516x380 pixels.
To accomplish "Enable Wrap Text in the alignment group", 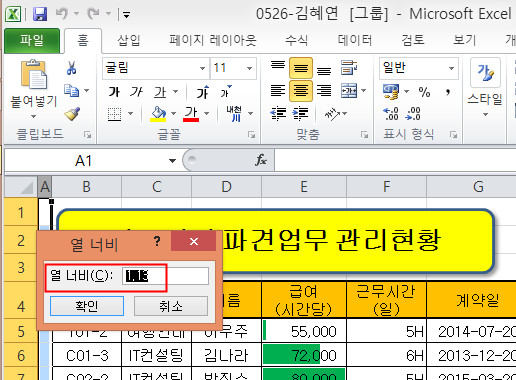I will [x=349, y=68].
